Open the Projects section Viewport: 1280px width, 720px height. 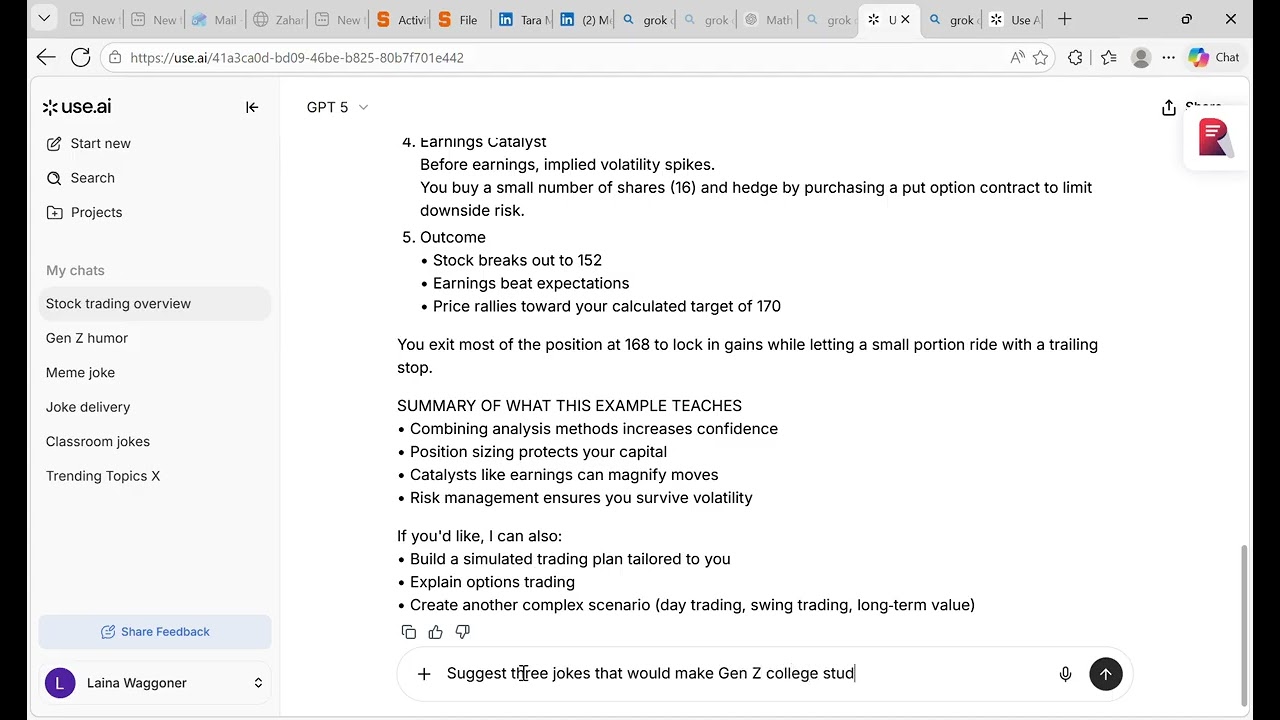(x=84, y=212)
